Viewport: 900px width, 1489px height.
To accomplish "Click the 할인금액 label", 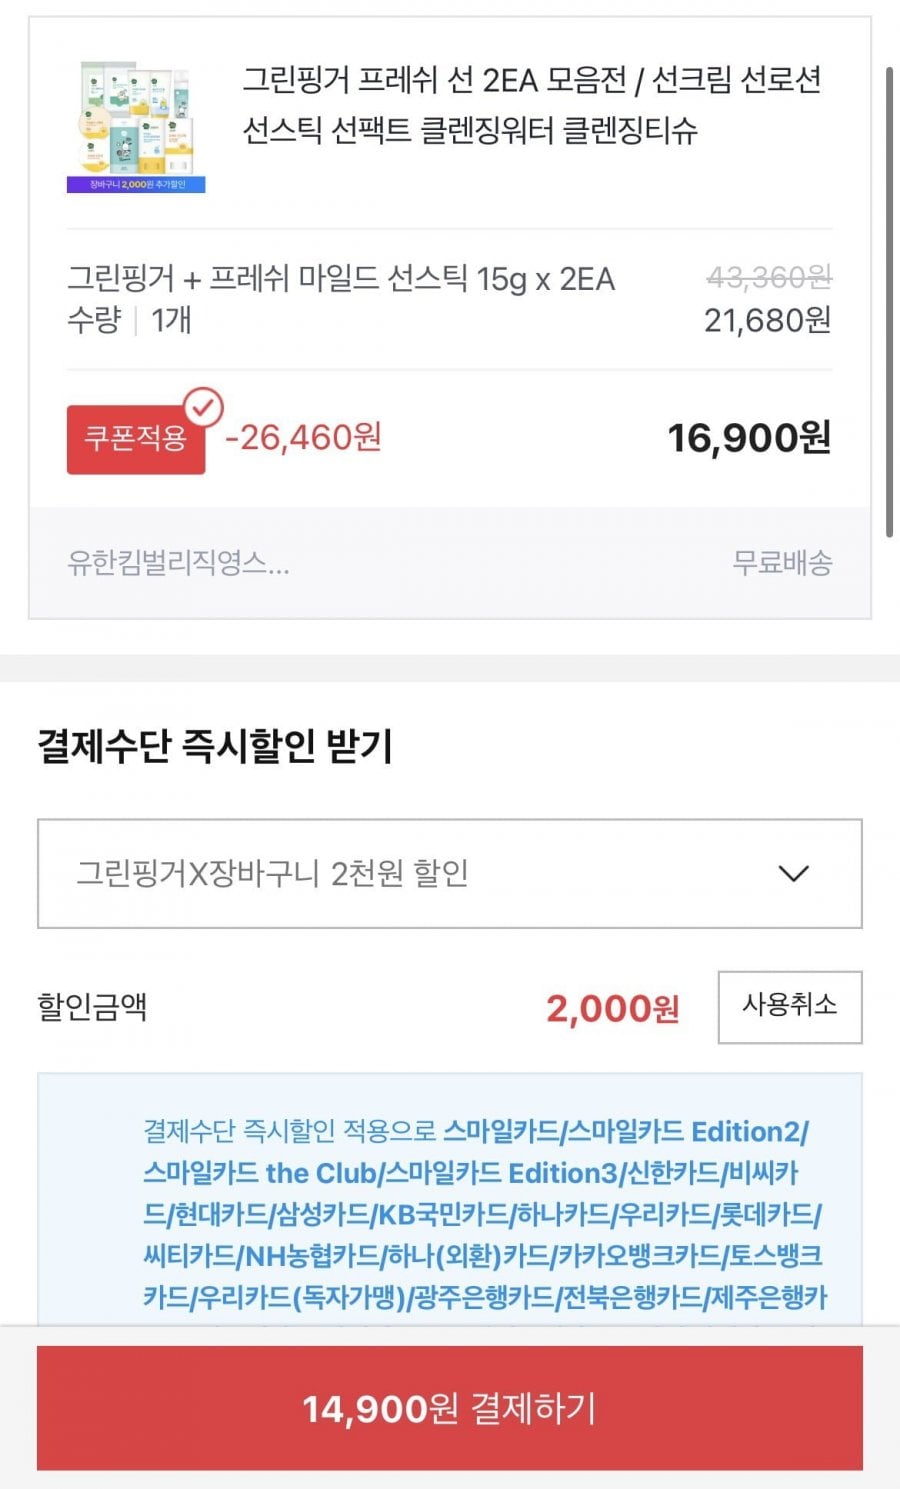I will pos(92,1006).
